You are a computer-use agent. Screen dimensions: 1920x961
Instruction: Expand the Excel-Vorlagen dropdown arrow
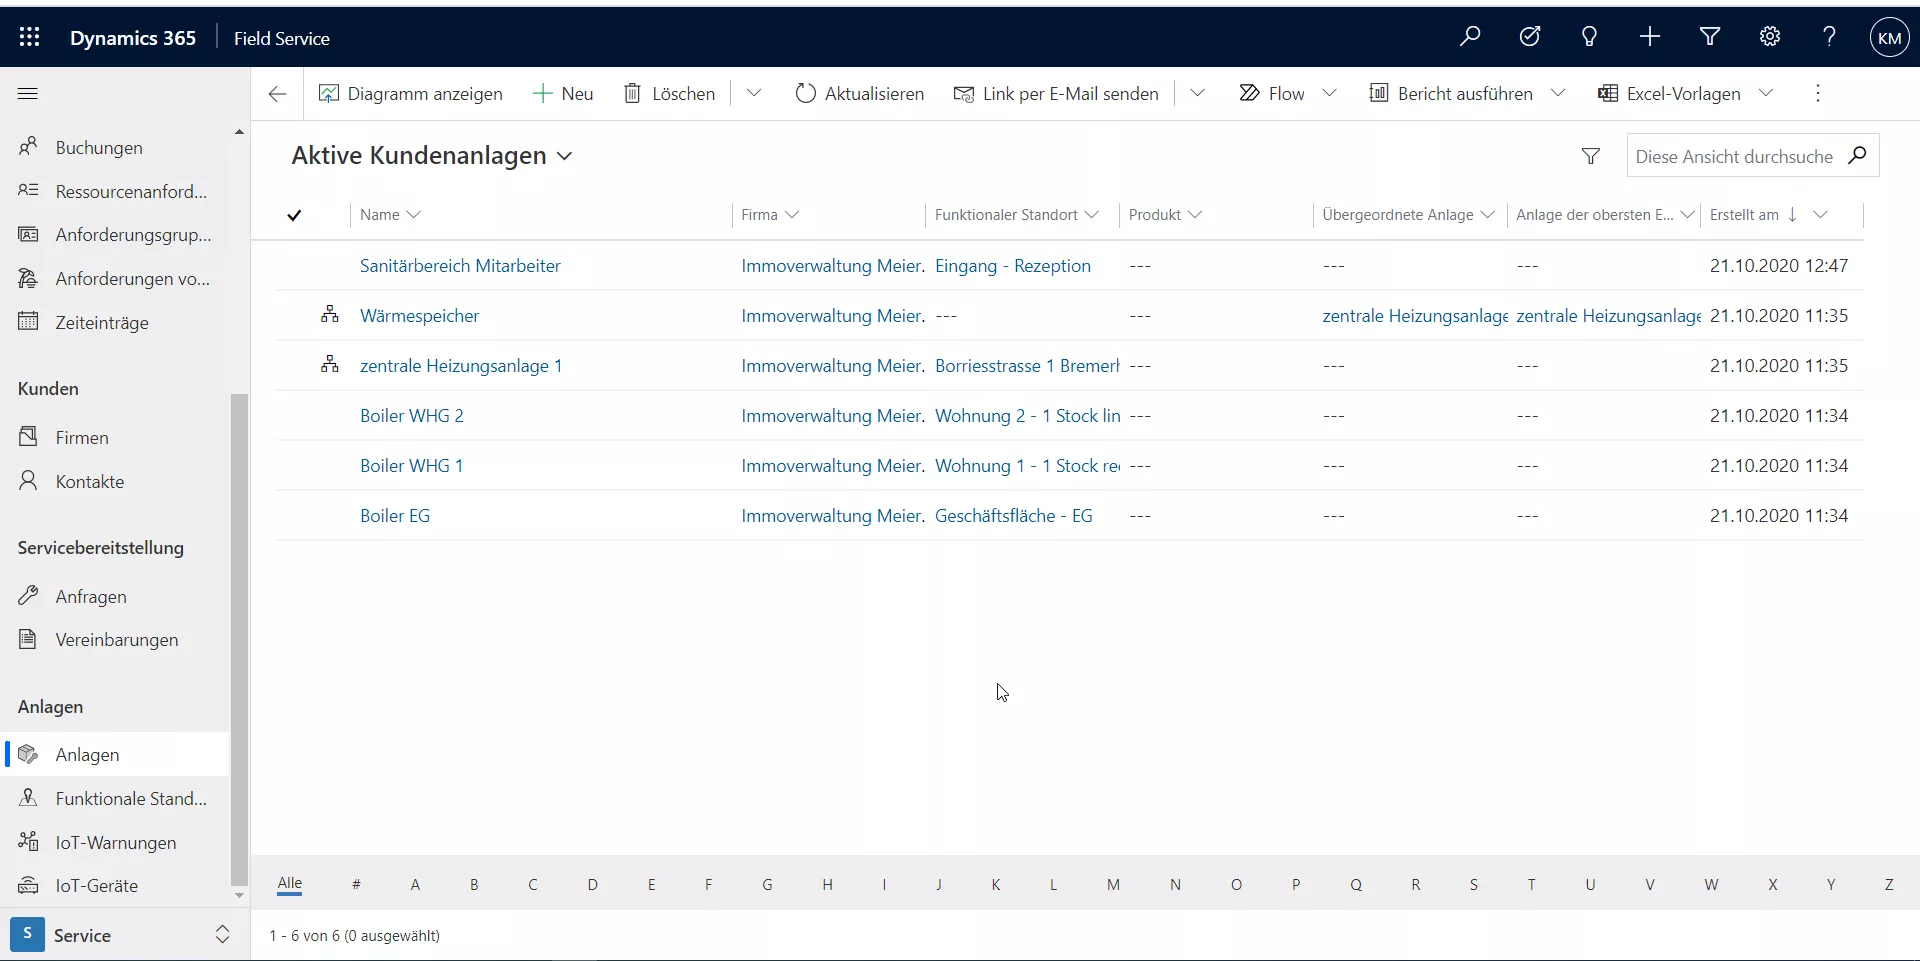pos(1766,93)
